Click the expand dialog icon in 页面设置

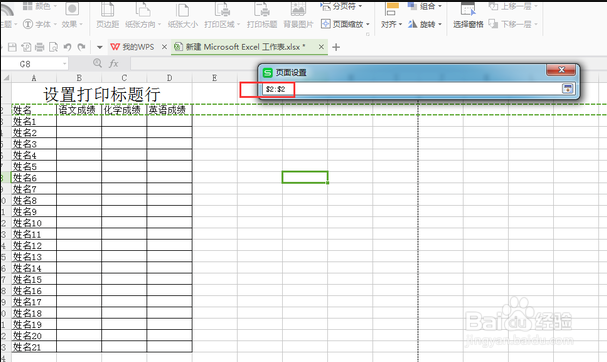568,89
